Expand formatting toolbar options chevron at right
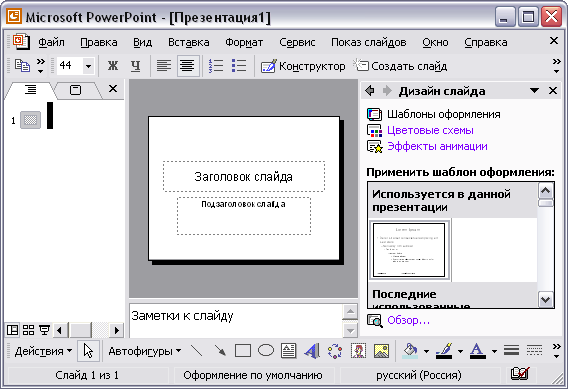Viewport: 568px width, 389px height. pos(556,66)
